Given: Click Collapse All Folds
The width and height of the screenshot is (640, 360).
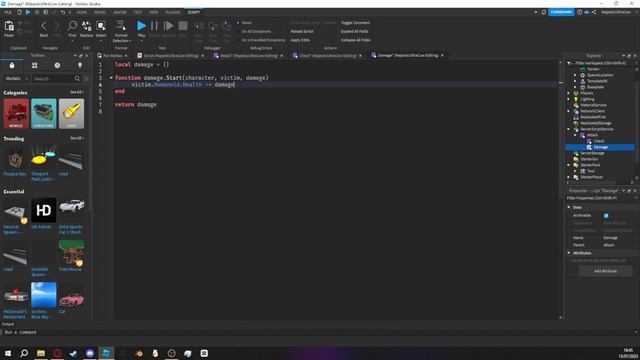Looking at the screenshot, I should point(356,40).
